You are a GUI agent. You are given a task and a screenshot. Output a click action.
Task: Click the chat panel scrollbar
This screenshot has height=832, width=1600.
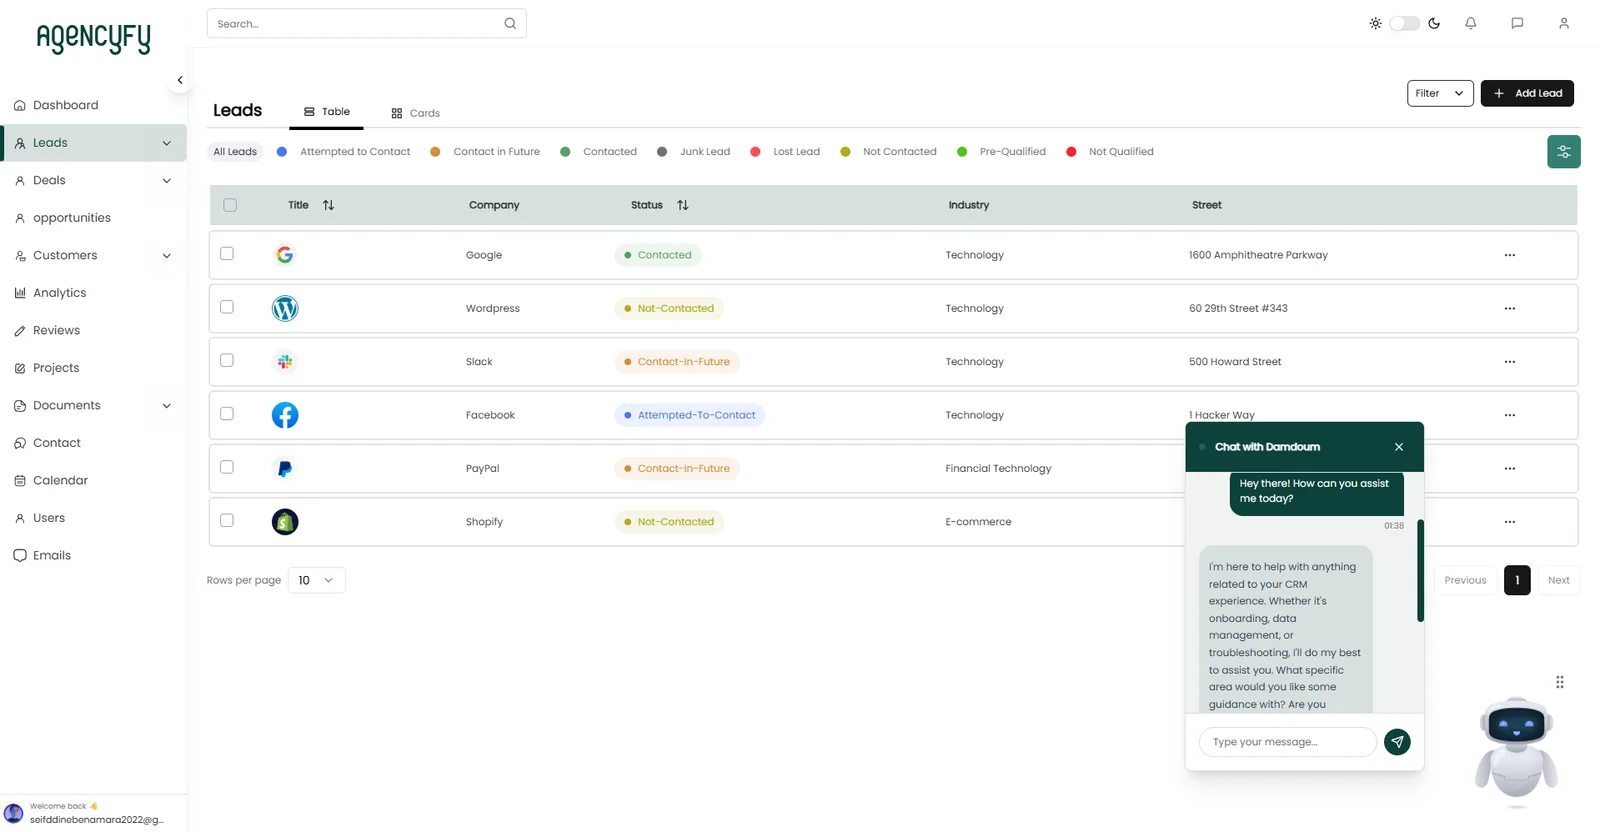pos(1420,571)
